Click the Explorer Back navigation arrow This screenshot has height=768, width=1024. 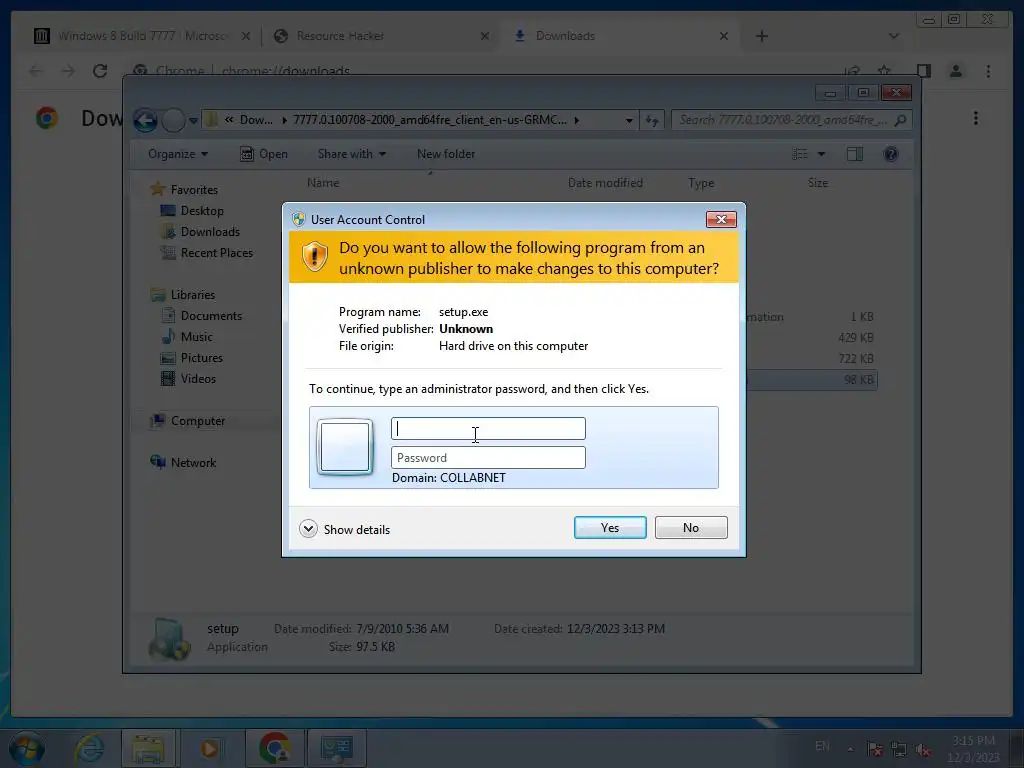[145, 120]
